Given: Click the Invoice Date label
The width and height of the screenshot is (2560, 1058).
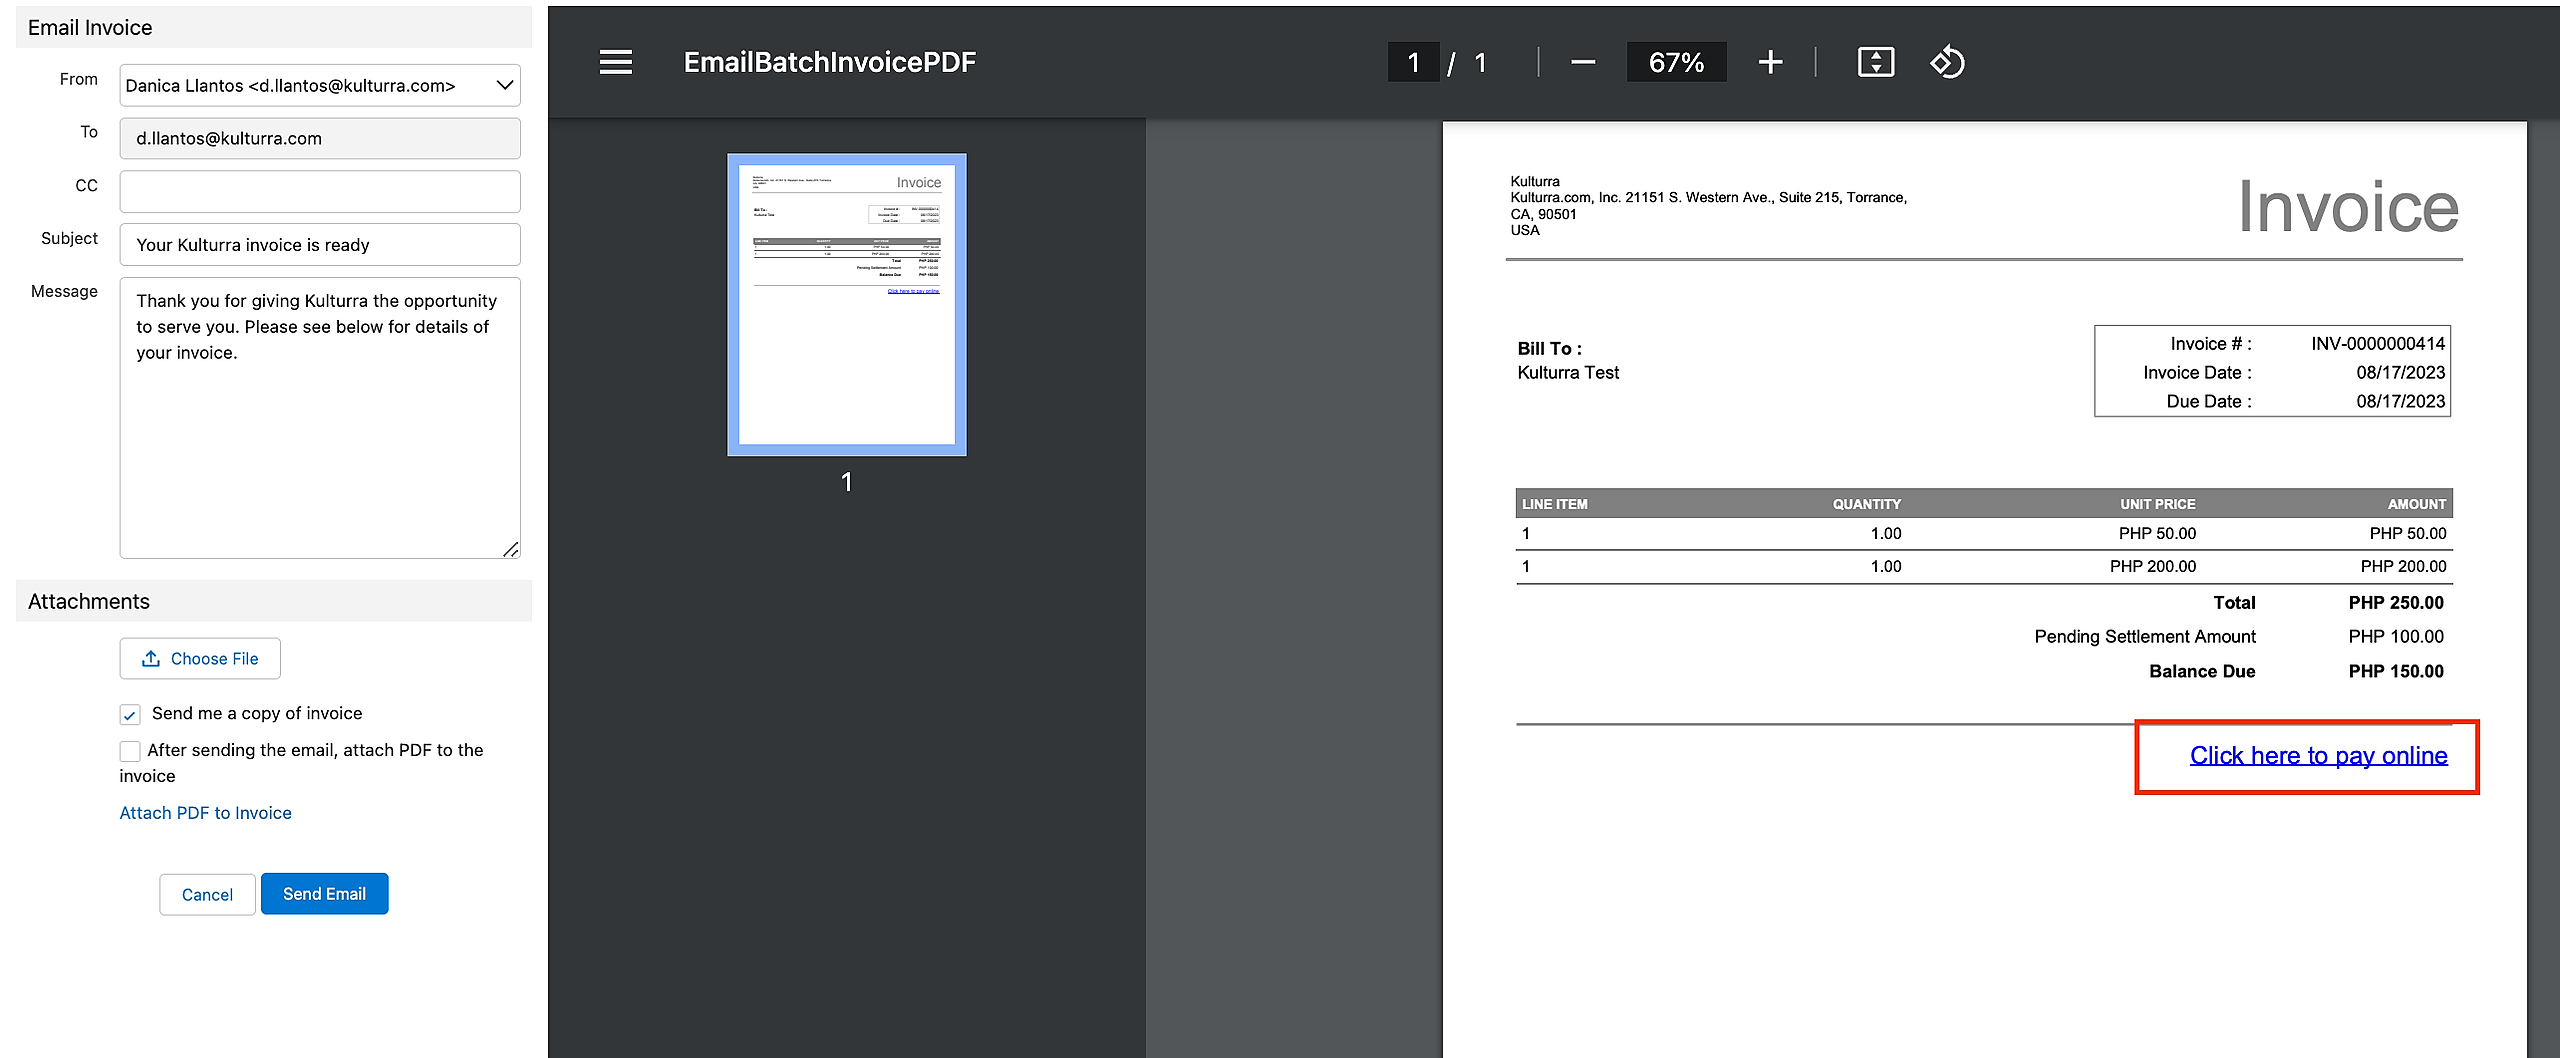Looking at the screenshot, I should 2197,373.
